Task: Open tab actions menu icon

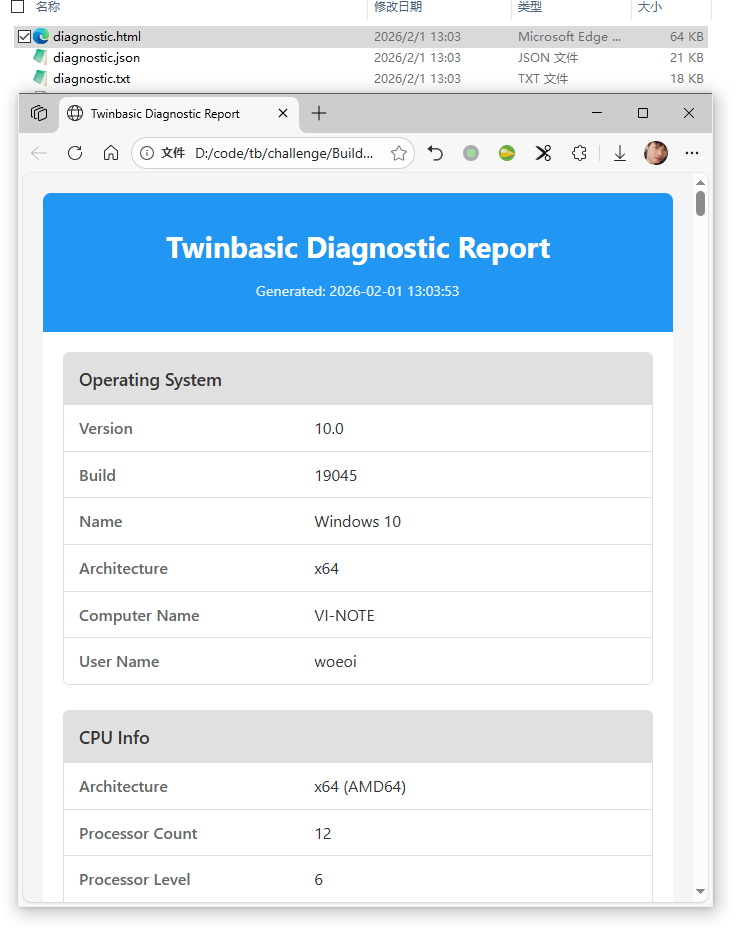Action: (x=39, y=113)
